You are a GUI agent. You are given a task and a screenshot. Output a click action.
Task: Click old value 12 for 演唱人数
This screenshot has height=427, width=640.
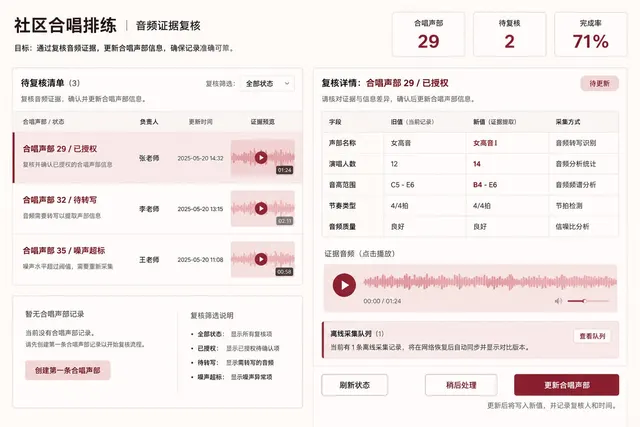click(394, 164)
